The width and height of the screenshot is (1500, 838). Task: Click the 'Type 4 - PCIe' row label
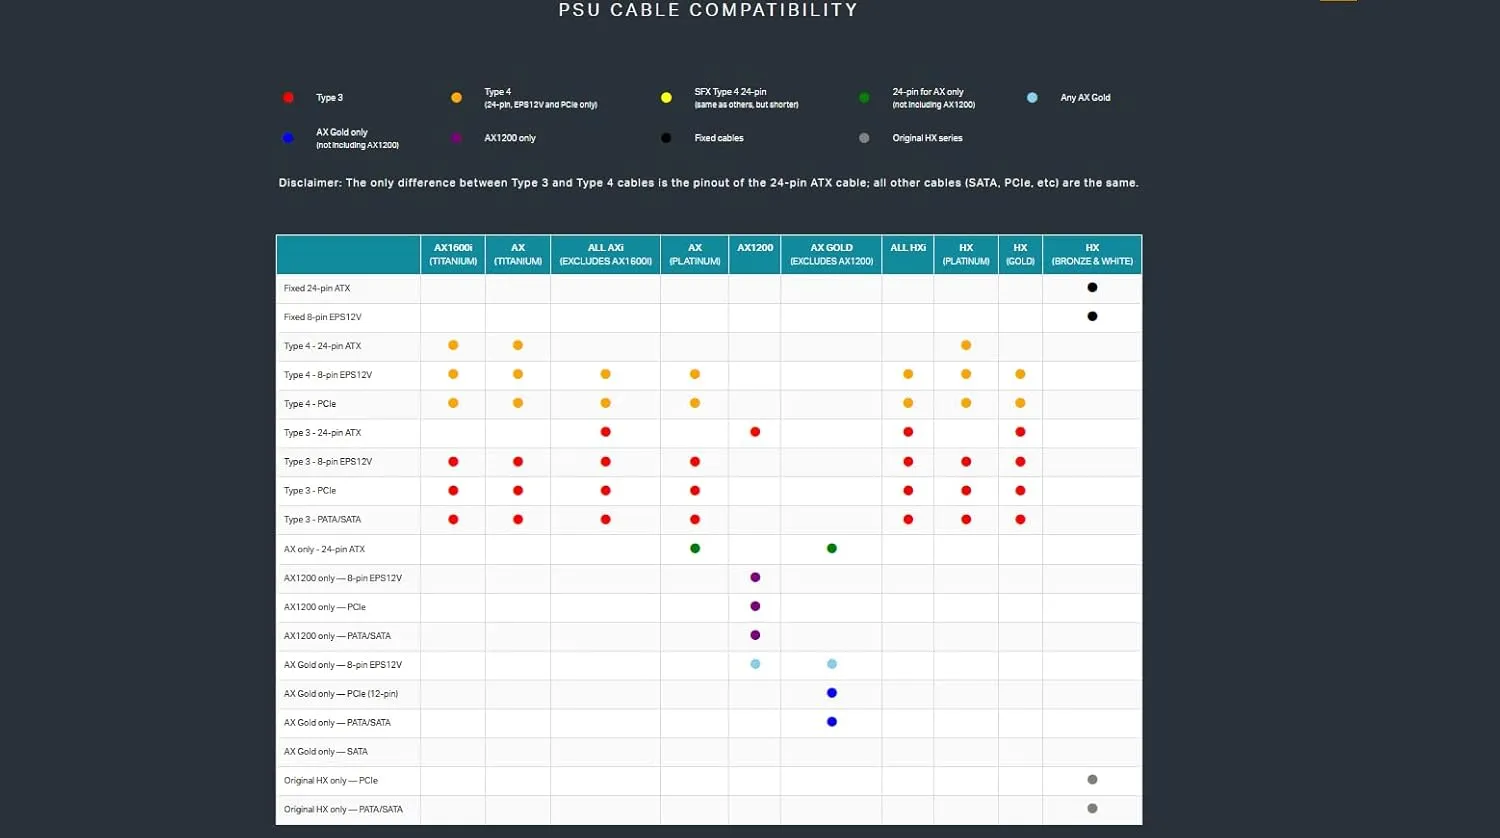310,404
